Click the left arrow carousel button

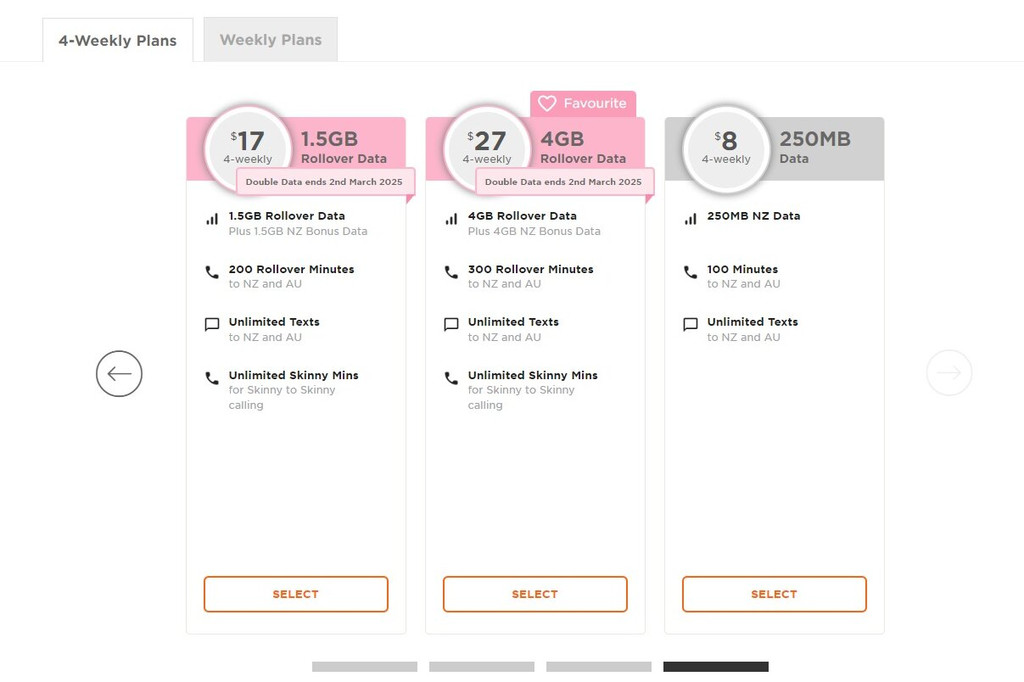(119, 374)
